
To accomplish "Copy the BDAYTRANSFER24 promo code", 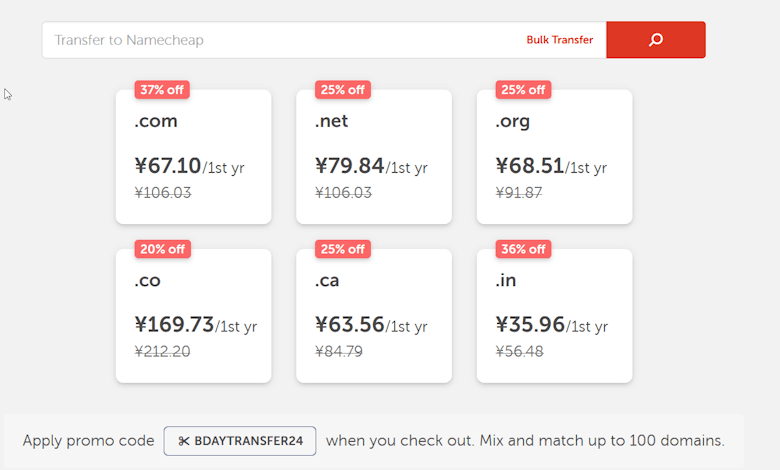I will pos(240,441).
